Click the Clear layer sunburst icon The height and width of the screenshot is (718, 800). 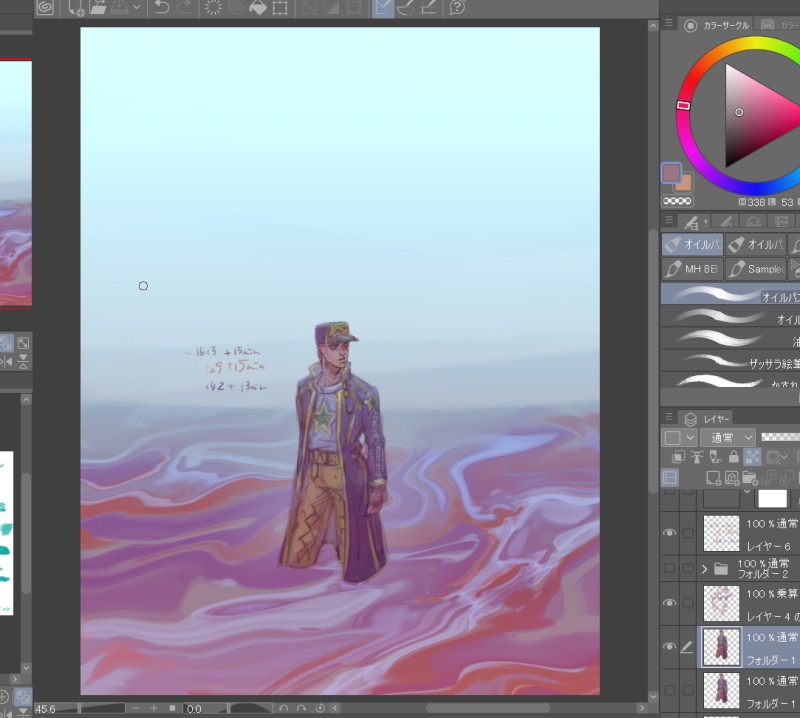click(213, 8)
